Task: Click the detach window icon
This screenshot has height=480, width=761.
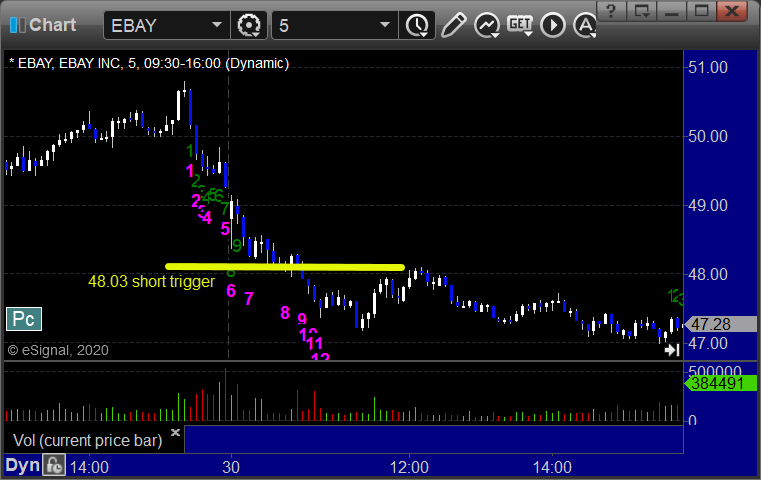Action: click(641, 11)
